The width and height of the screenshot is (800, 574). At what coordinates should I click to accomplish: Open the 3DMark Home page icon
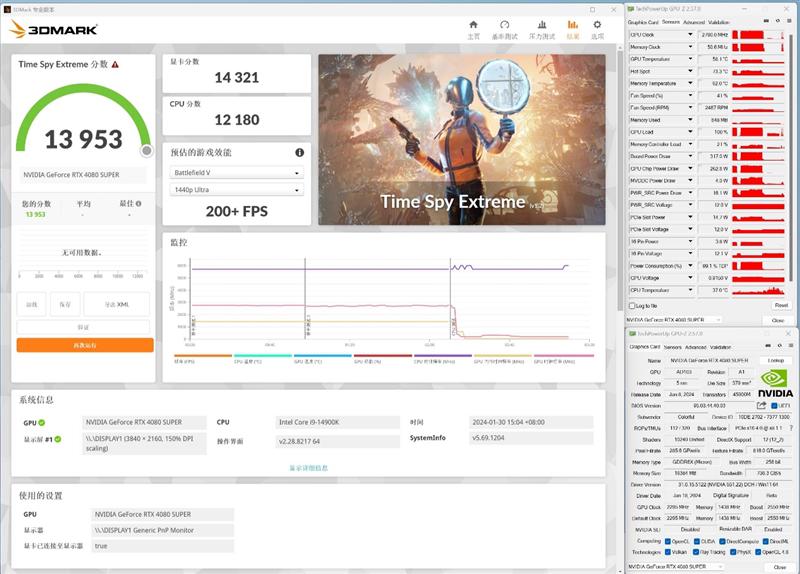click(473, 24)
